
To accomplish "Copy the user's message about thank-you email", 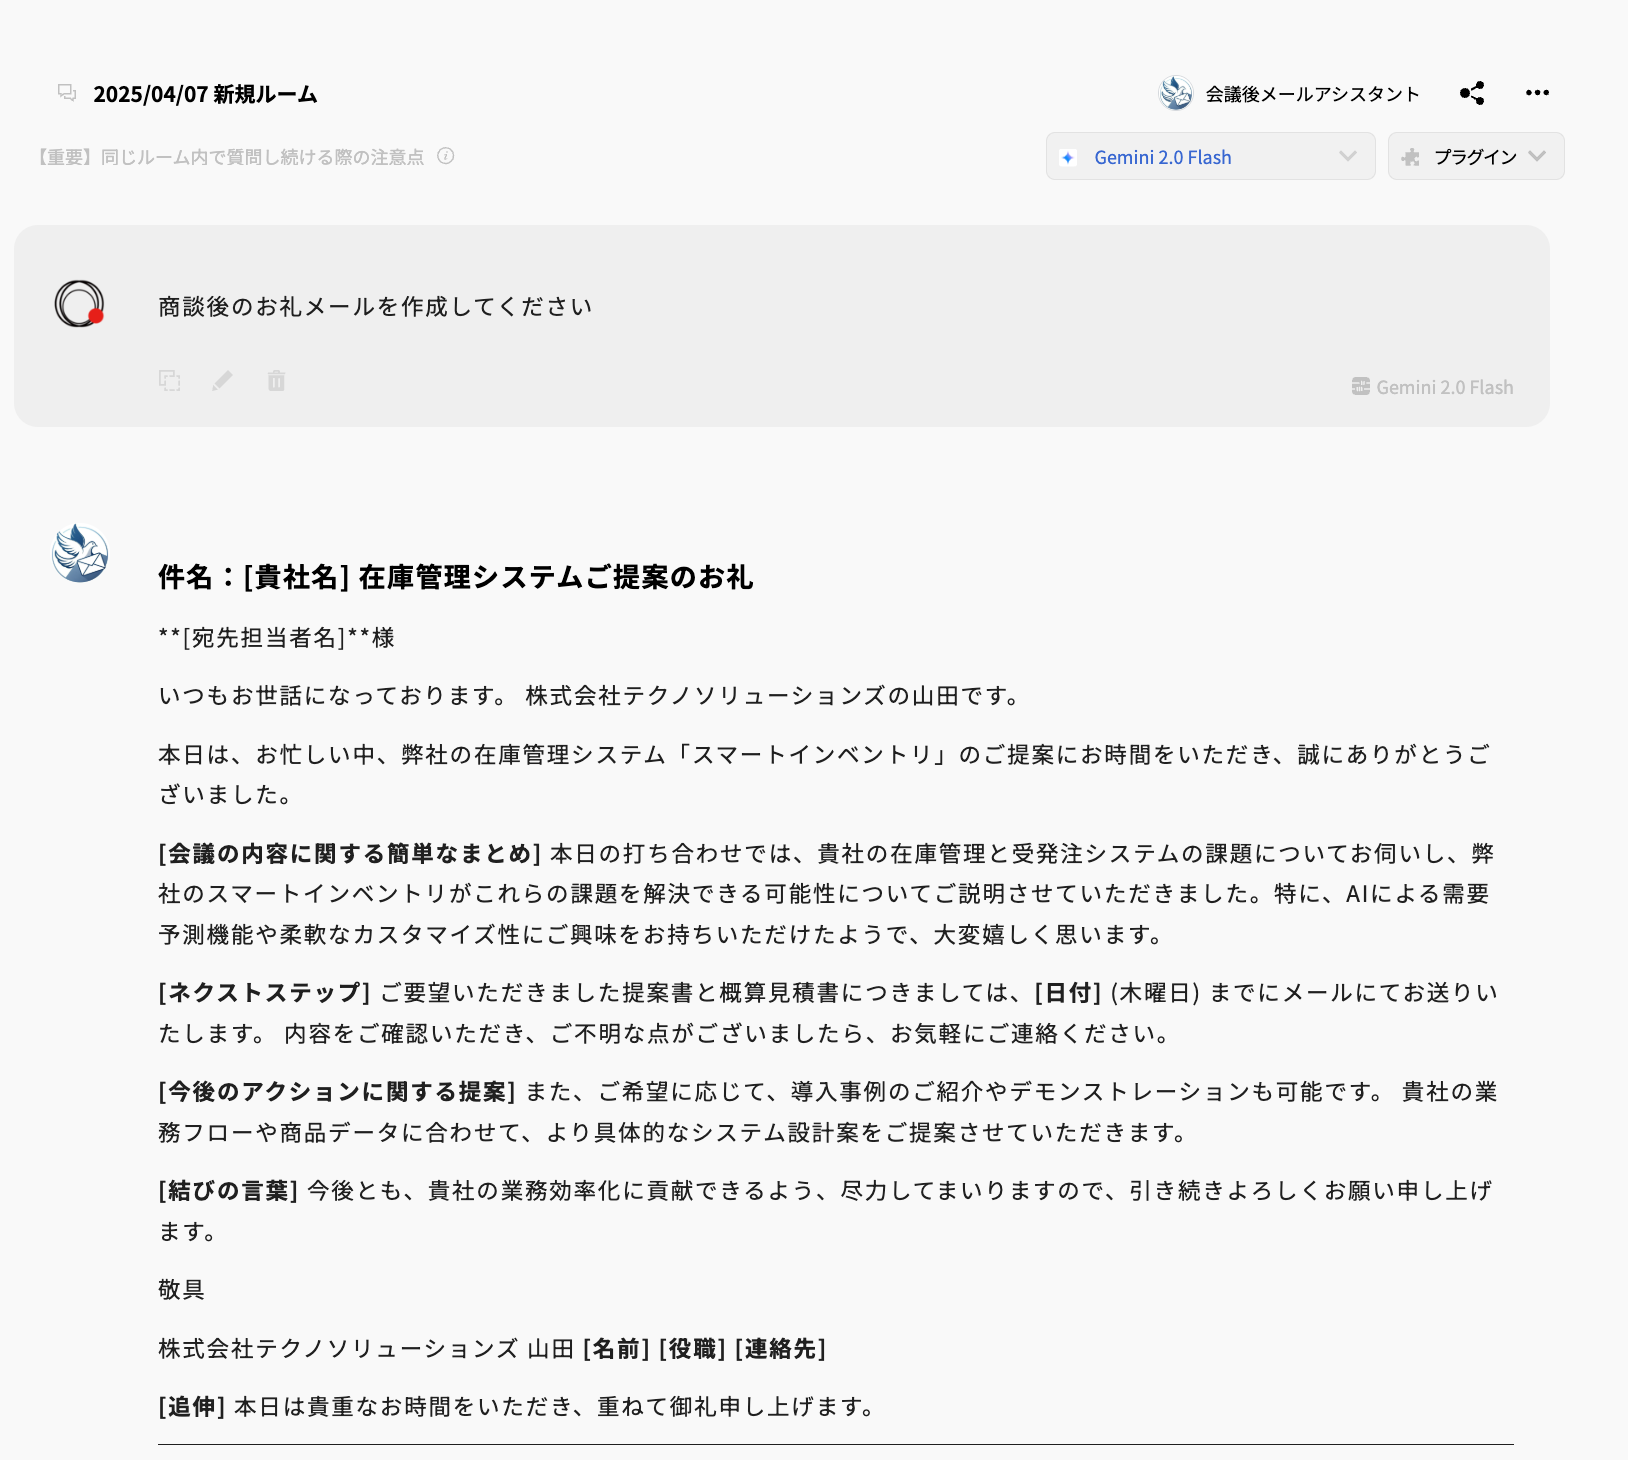I will coord(170,381).
